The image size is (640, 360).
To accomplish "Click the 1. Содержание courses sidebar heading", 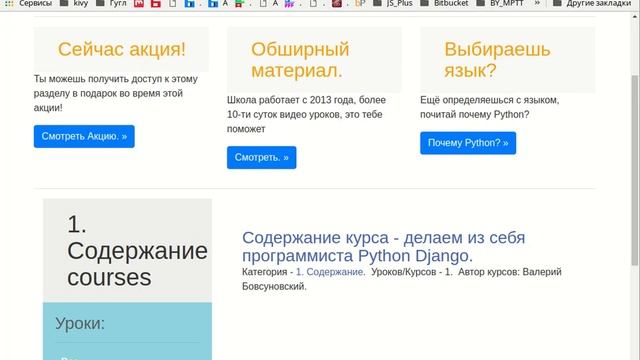I will click(x=137, y=251).
